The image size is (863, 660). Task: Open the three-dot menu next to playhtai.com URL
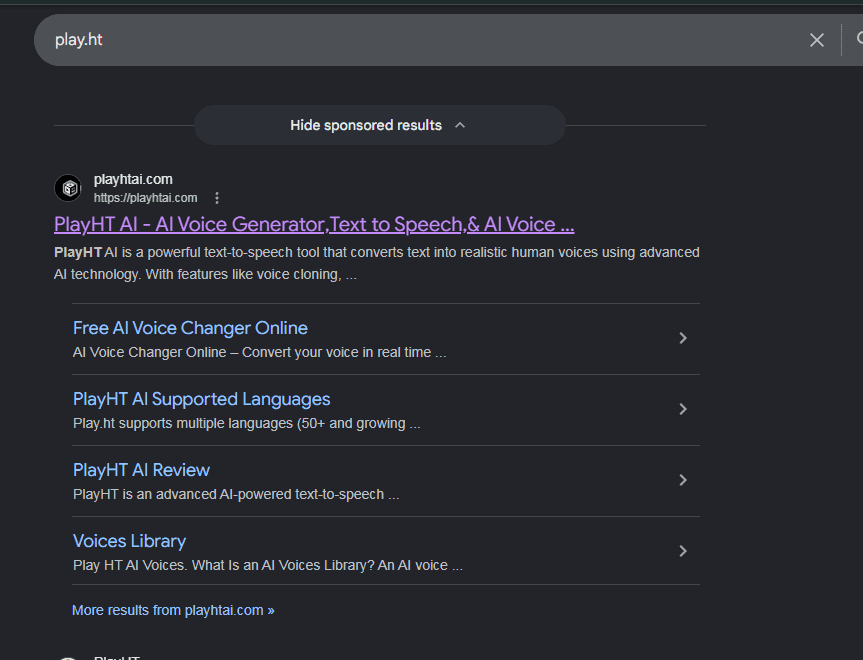coord(217,198)
